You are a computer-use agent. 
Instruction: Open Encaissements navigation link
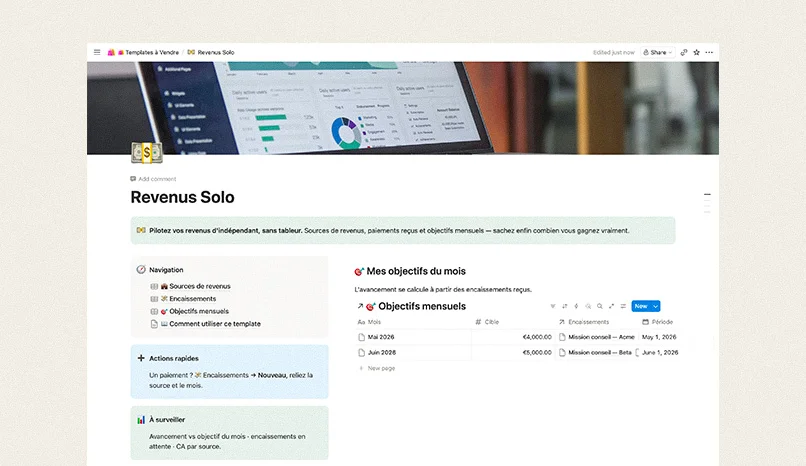[188, 299]
